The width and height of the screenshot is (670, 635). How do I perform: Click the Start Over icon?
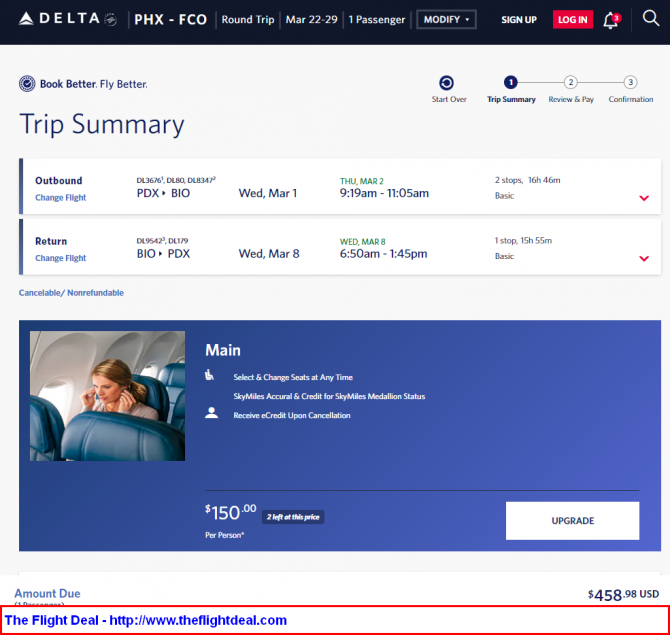click(447, 83)
